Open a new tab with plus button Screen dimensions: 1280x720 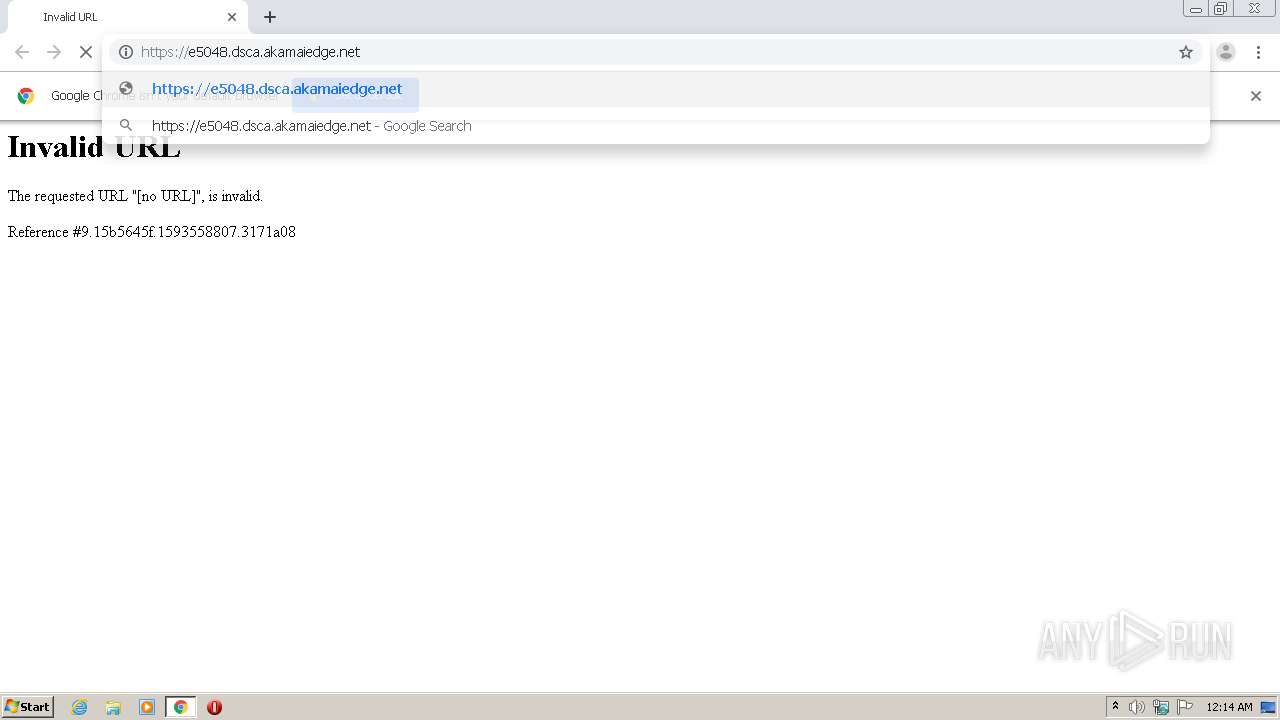[x=270, y=17]
